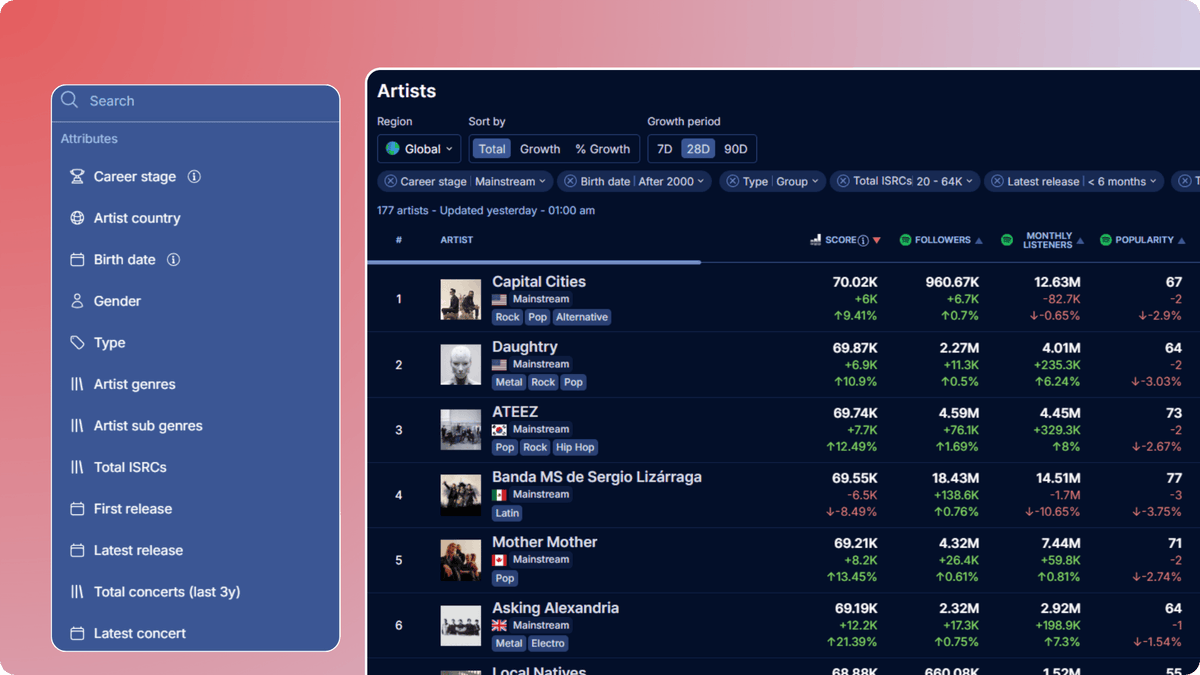Screen dimensions: 1200x675
Task: Click the Latin genre tag
Action: point(508,513)
